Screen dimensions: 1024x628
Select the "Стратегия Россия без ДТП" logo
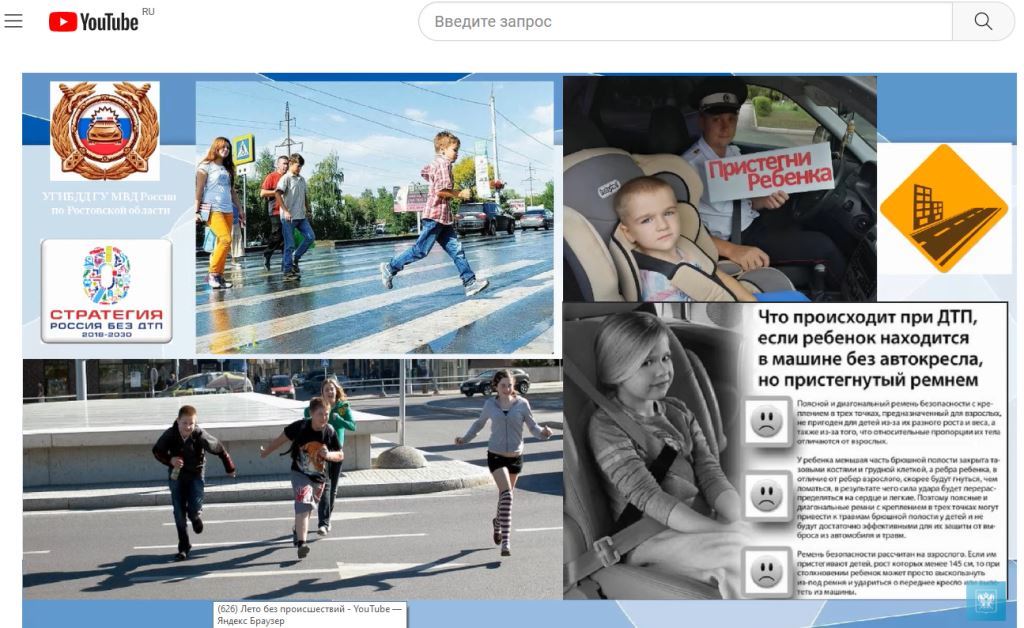pyautogui.click(x=107, y=291)
